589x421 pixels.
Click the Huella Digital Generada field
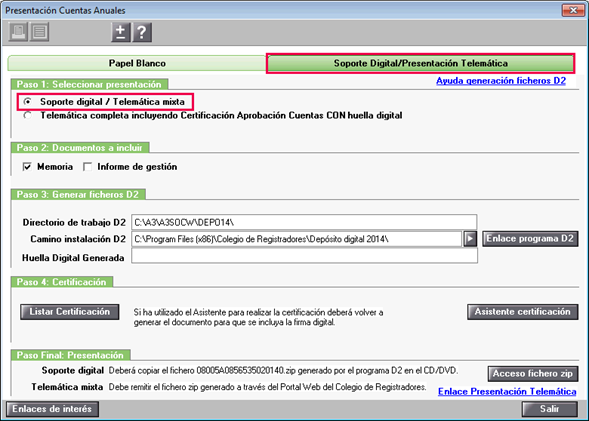click(x=304, y=256)
